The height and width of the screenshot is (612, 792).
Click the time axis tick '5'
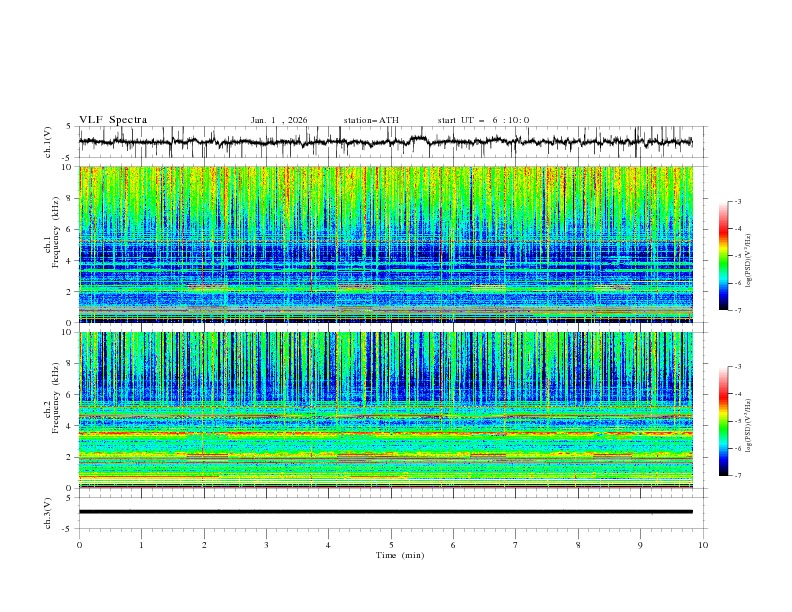click(x=391, y=545)
